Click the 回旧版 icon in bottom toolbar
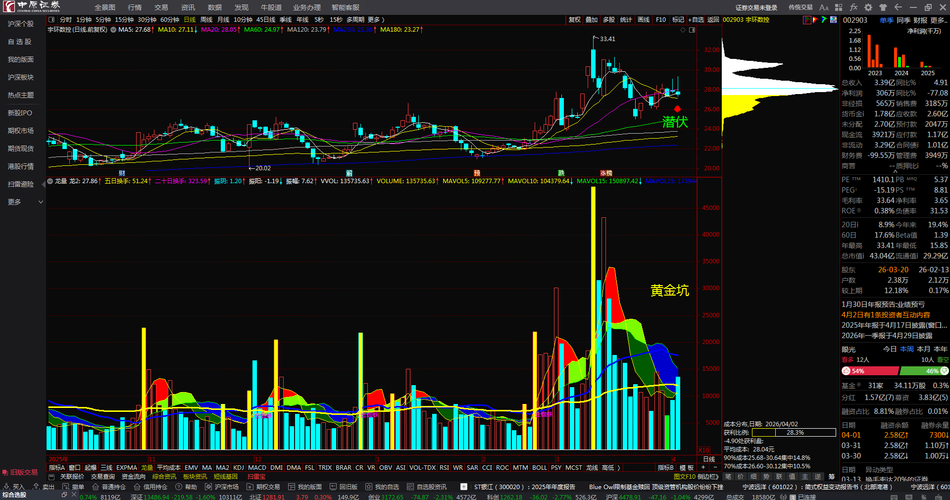The image size is (950, 500). (332, 487)
